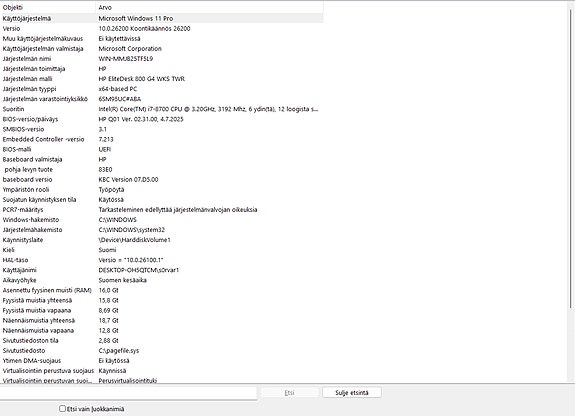This screenshot has height=416, width=575.
Task: Select the 'Järjestelmän tyyppi' row
Action: coord(29,89)
